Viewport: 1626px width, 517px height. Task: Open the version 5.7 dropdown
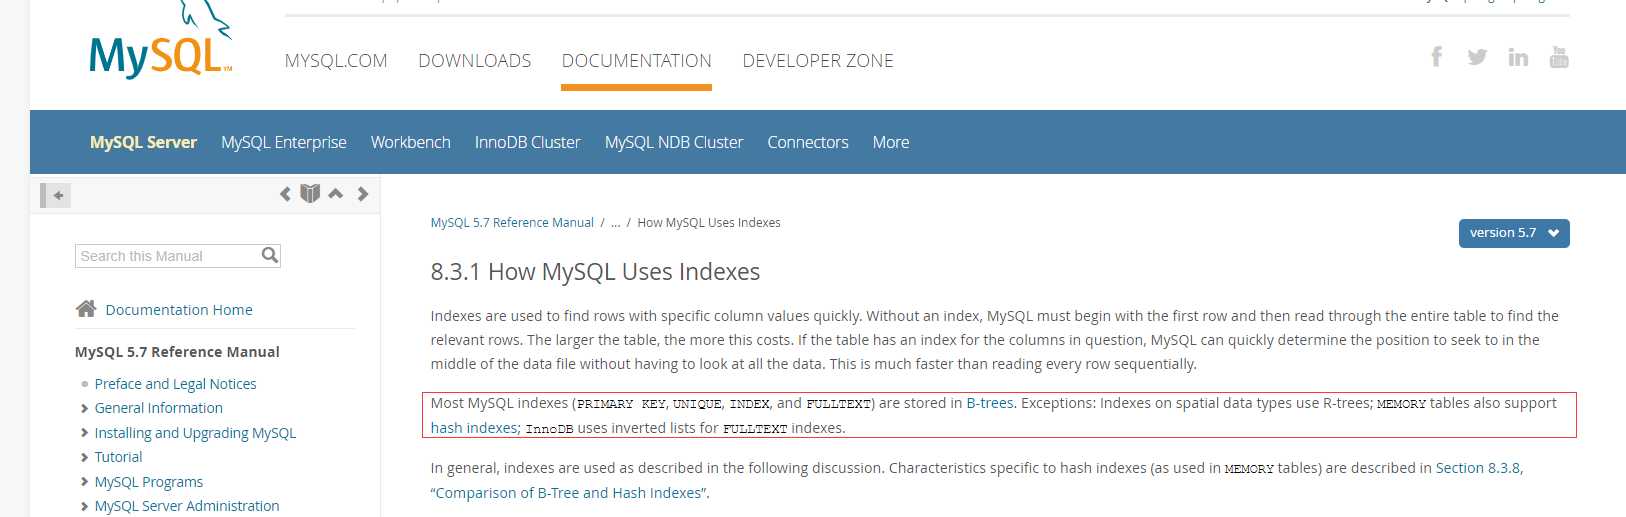point(1514,233)
